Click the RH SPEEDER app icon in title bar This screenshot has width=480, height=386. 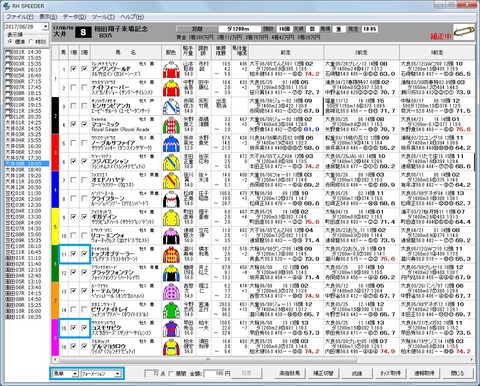pos(6,6)
